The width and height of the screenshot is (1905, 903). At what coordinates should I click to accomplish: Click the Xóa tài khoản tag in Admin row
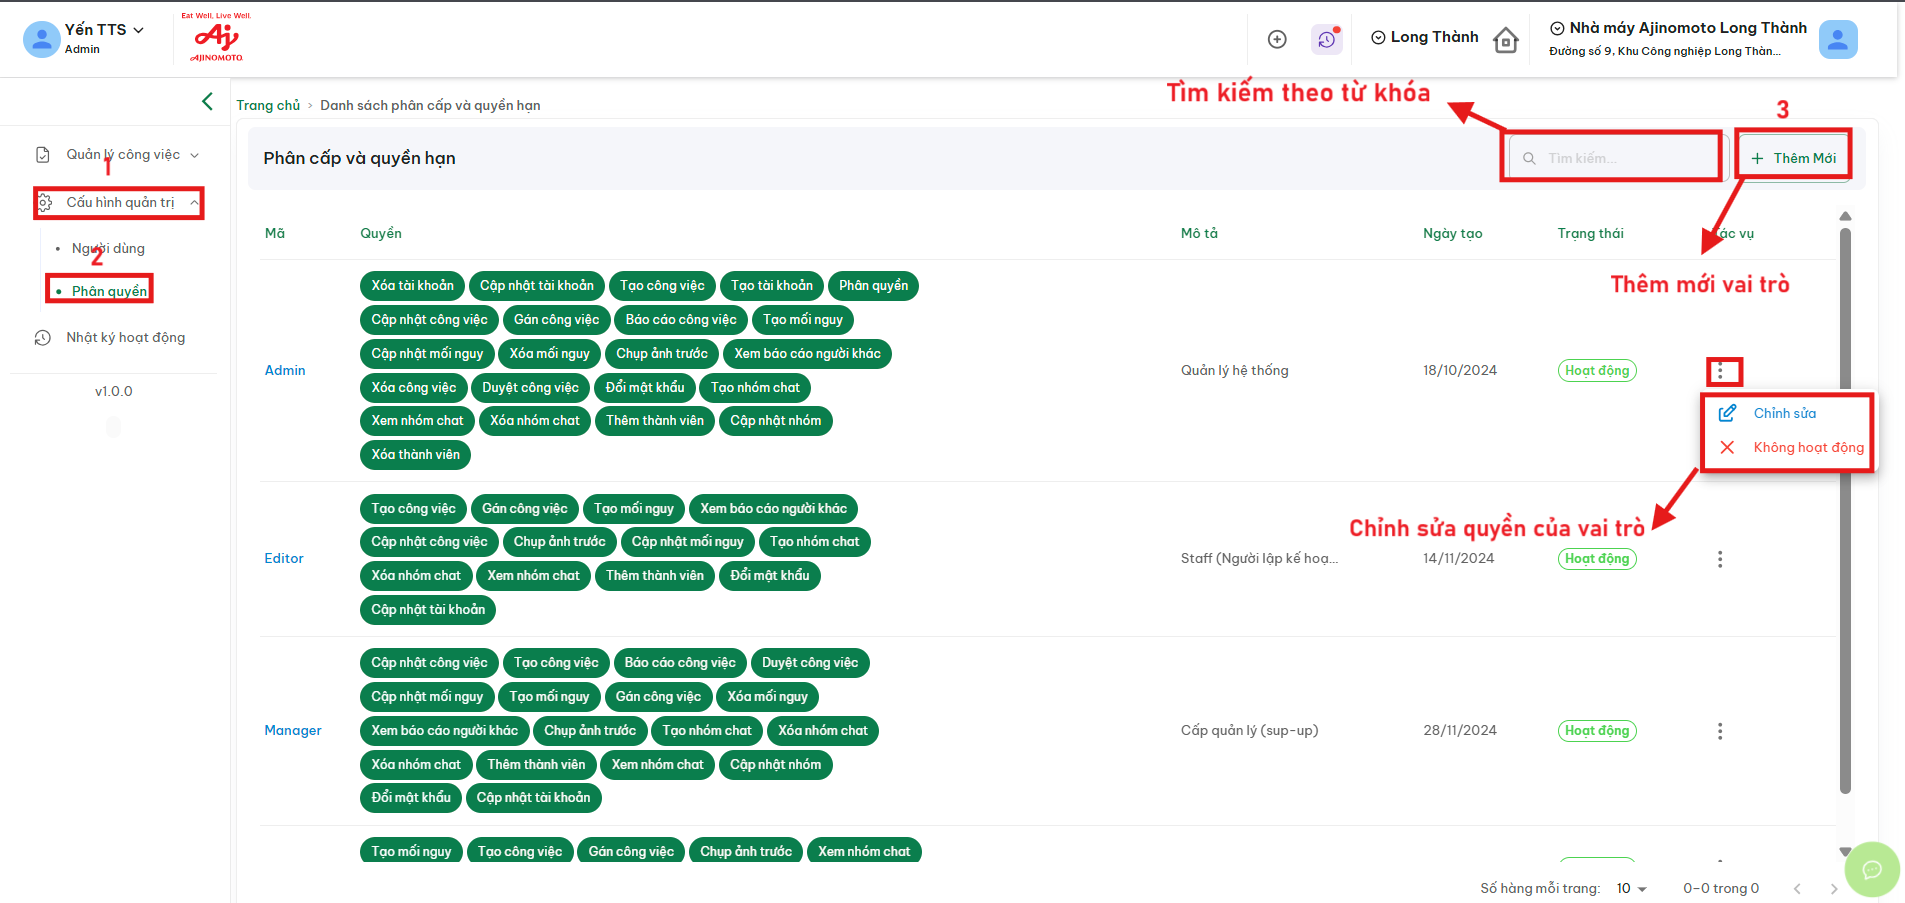(x=412, y=286)
